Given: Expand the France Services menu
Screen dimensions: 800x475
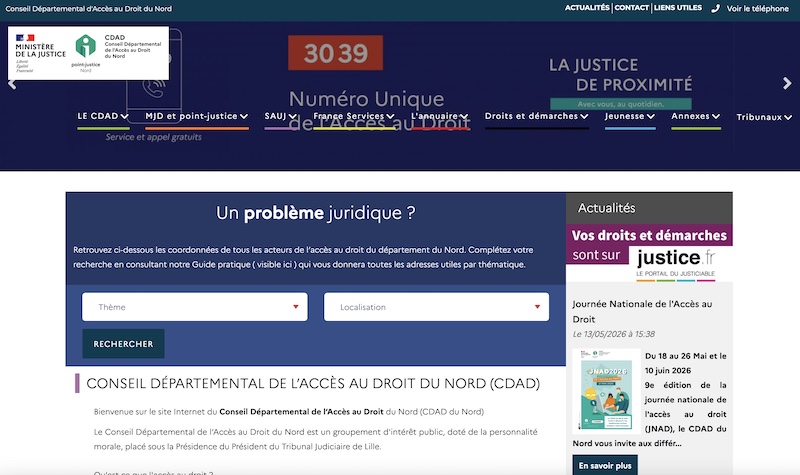Looking at the screenshot, I should tap(354, 116).
